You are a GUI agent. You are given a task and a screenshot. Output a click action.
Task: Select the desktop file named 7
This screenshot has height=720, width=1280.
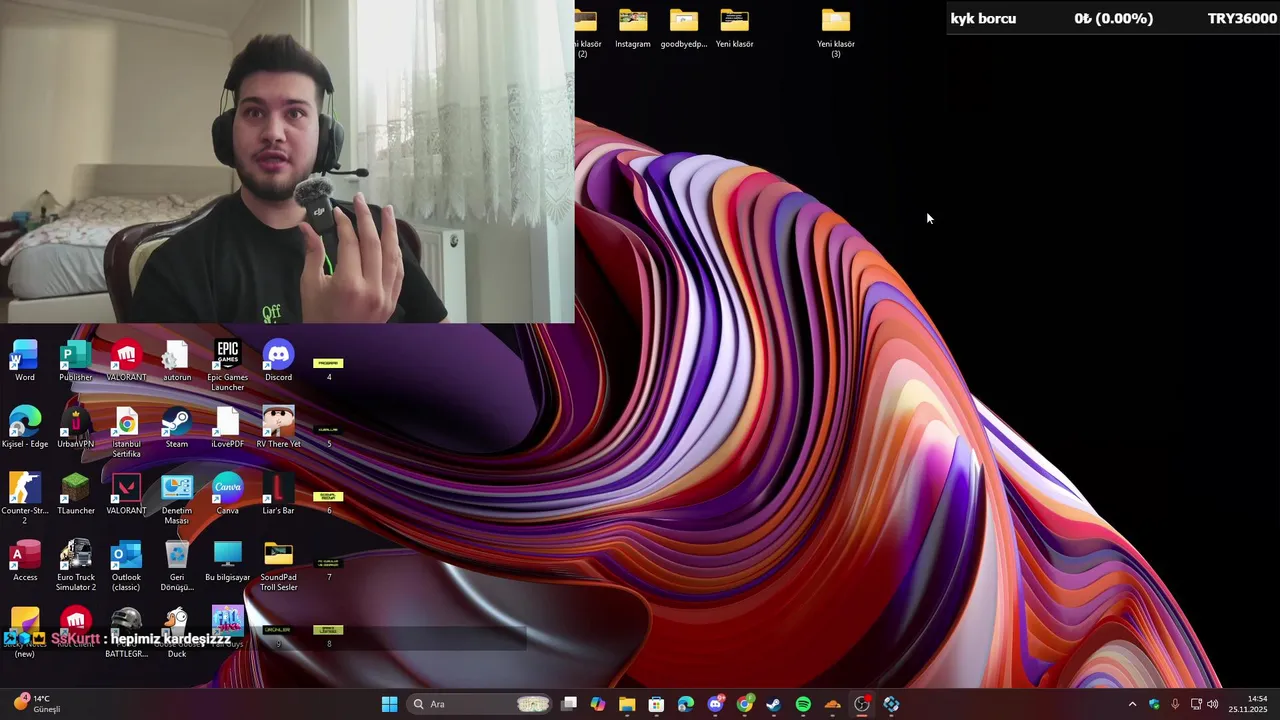coord(328,567)
